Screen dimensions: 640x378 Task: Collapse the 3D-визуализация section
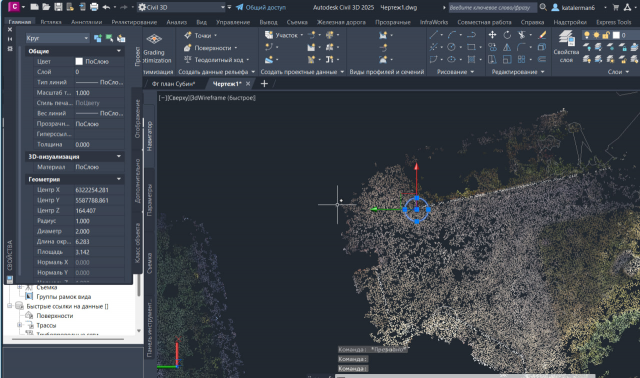click(119, 156)
